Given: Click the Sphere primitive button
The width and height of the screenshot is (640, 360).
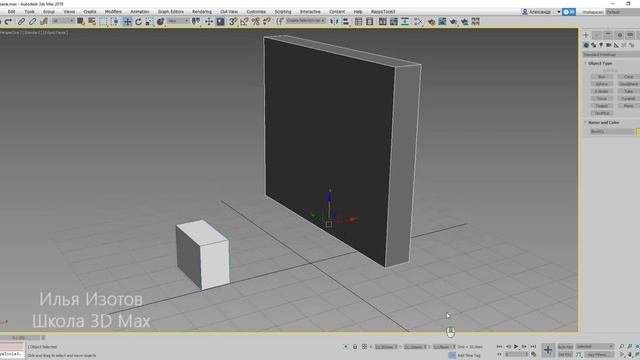Looking at the screenshot, I should [x=602, y=84].
